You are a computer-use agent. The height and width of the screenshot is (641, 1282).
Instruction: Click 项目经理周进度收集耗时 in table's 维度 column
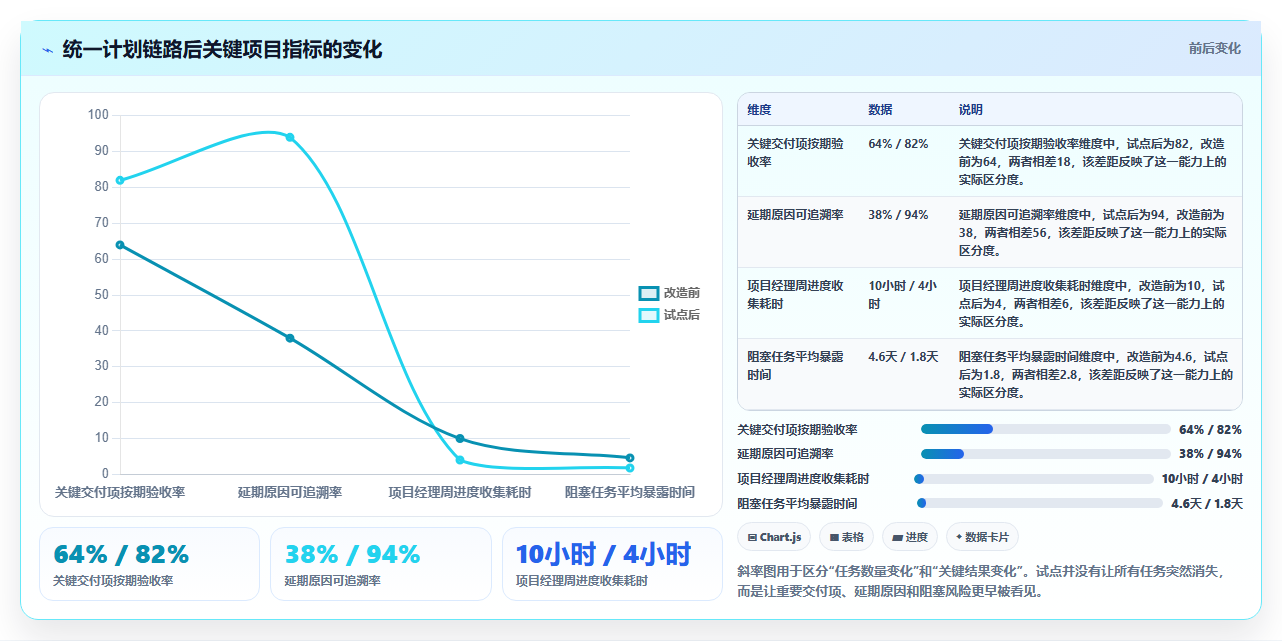pyautogui.click(x=795, y=295)
